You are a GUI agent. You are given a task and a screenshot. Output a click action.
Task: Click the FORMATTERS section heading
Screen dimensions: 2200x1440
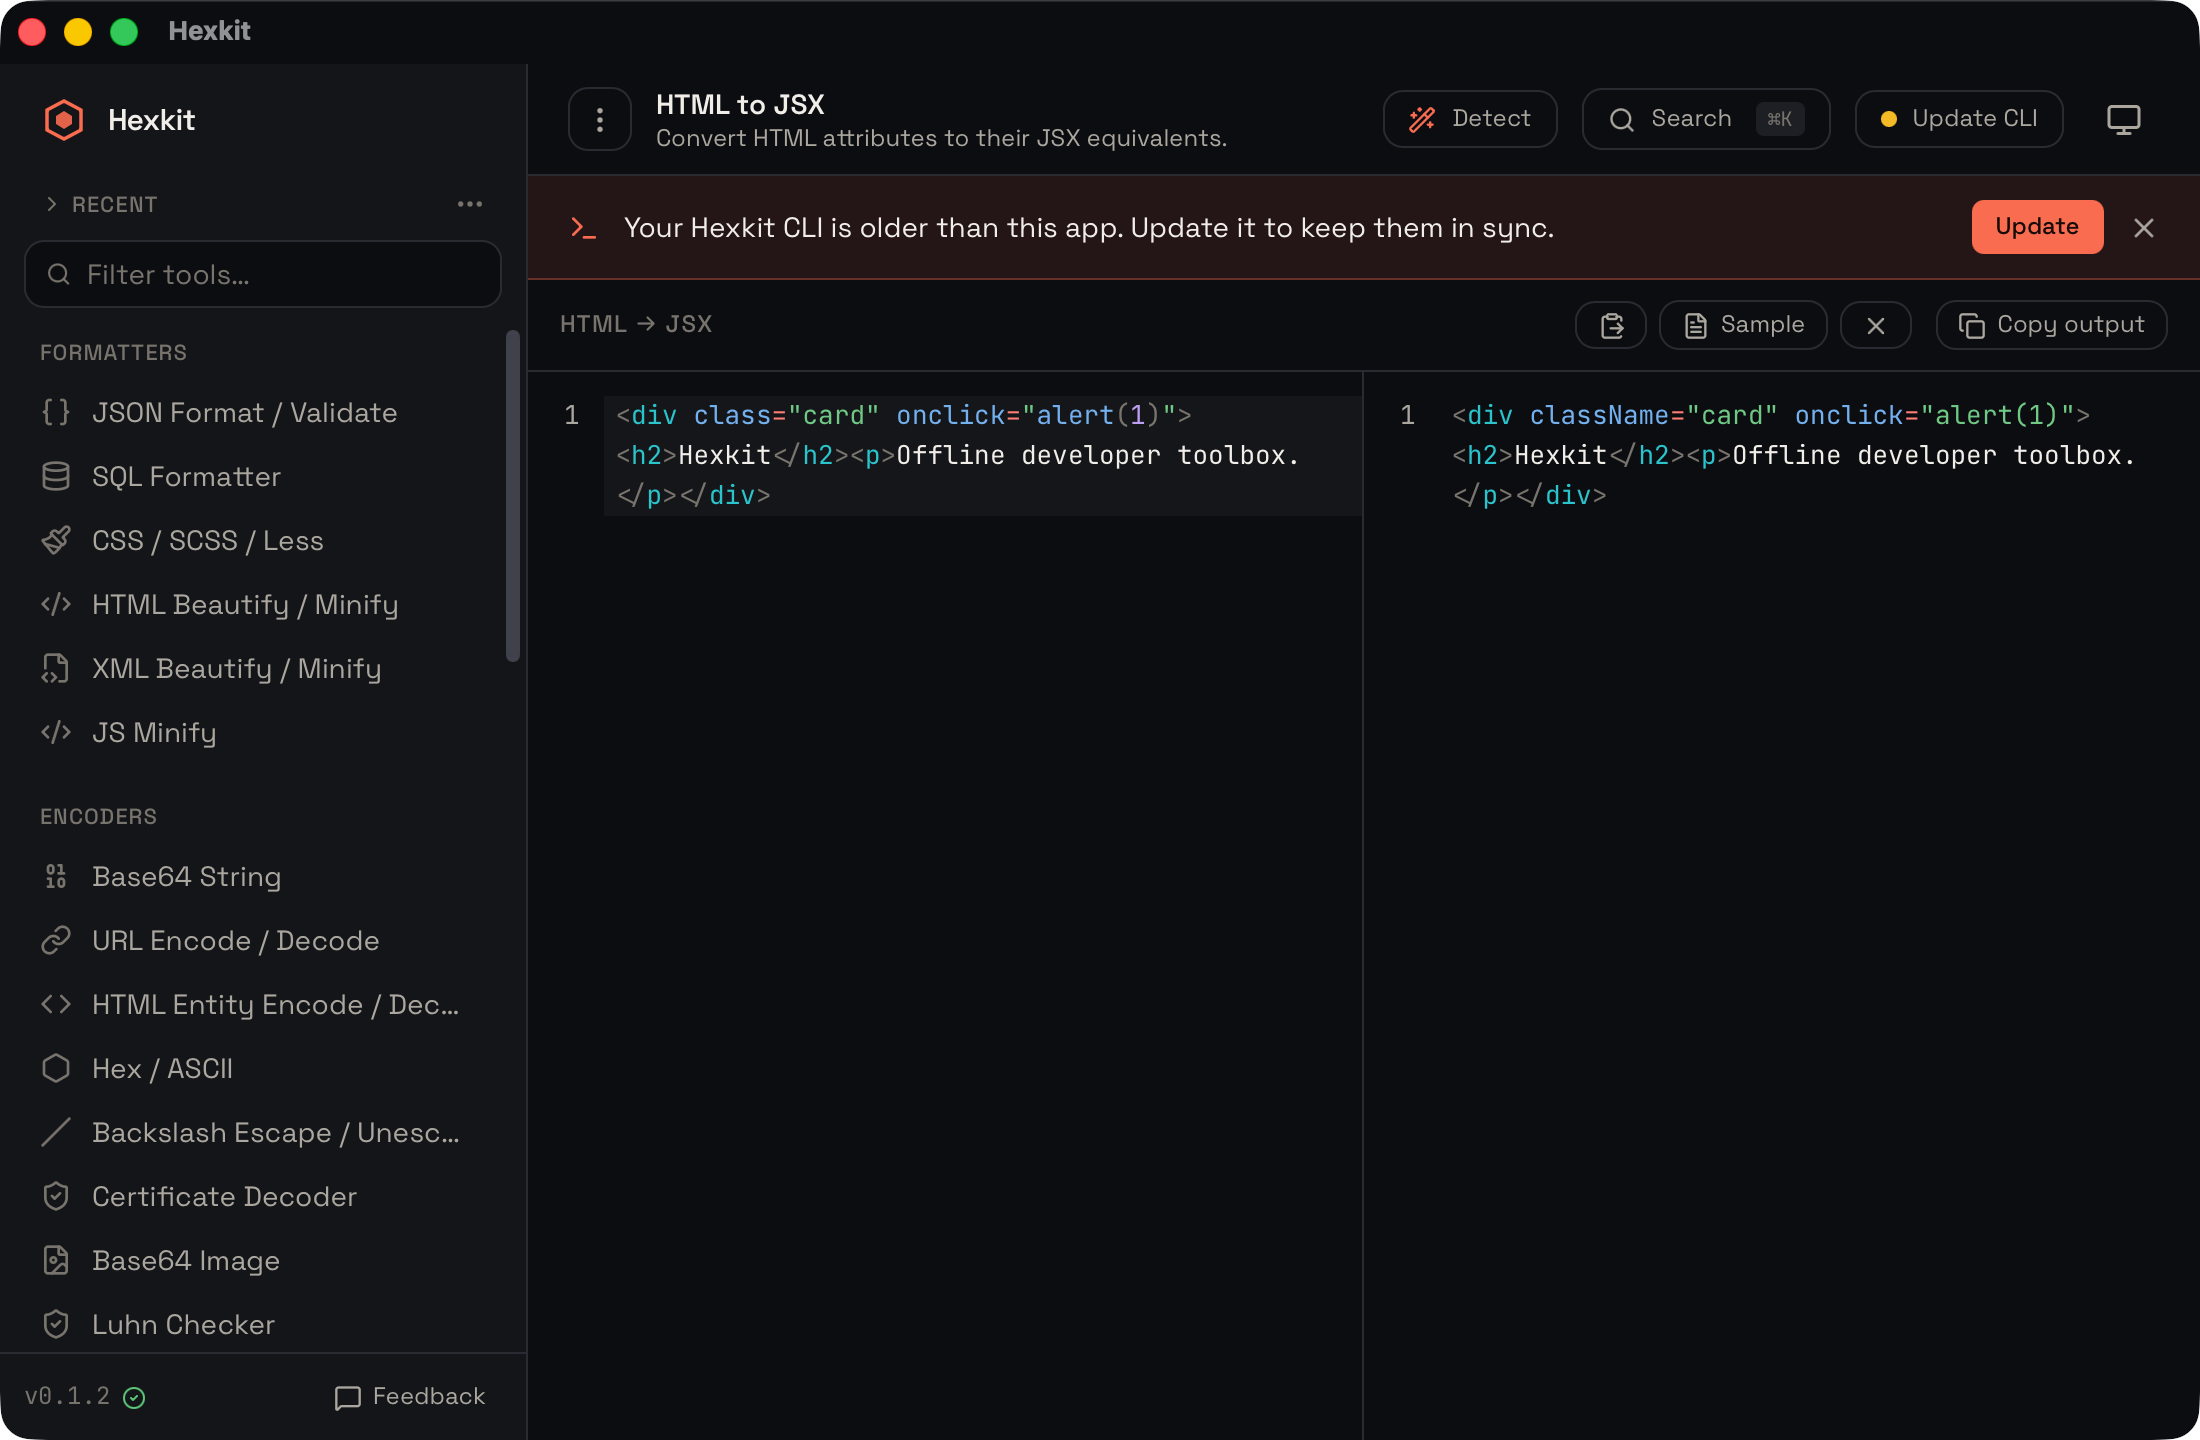113,352
